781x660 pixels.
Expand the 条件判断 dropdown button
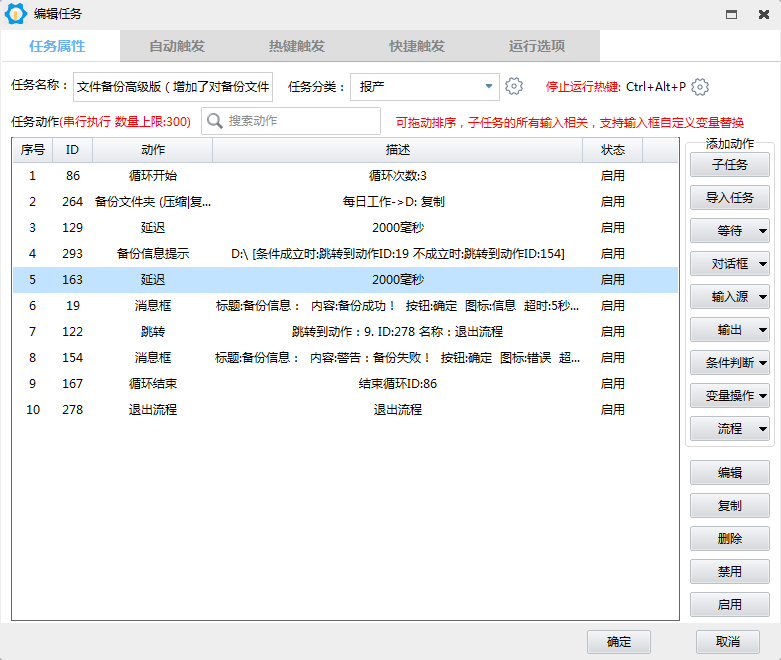[x=730, y=363]
